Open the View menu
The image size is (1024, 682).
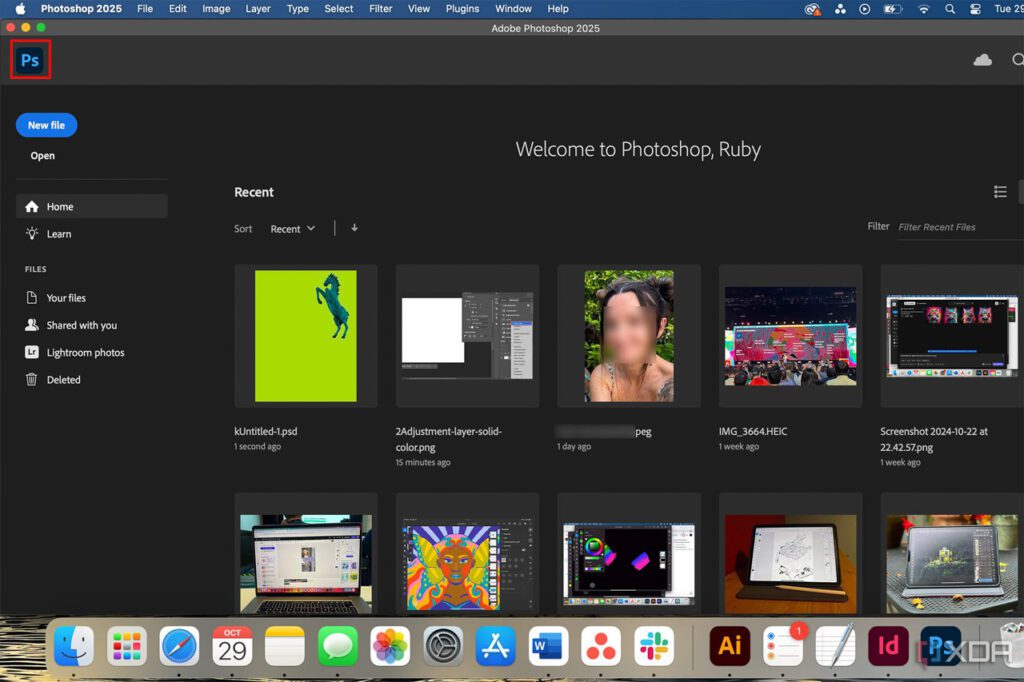[419, 8]
